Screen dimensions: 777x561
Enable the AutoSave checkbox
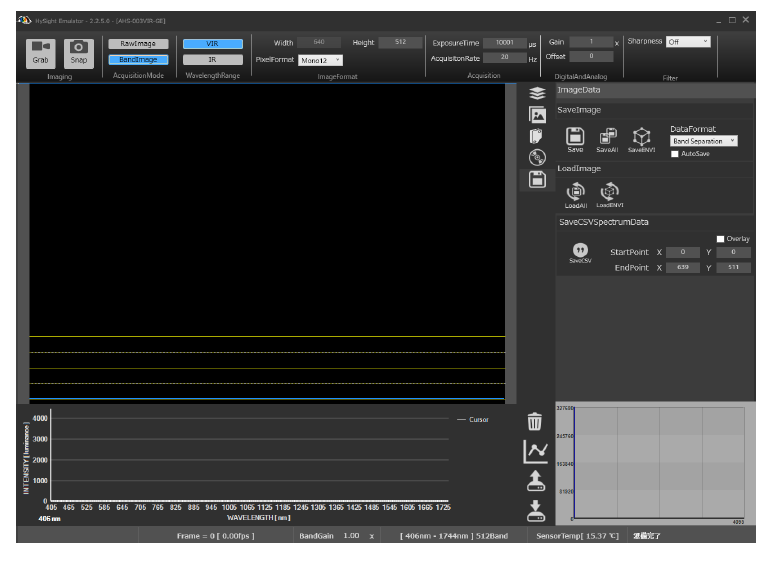[x=674, y=154]
